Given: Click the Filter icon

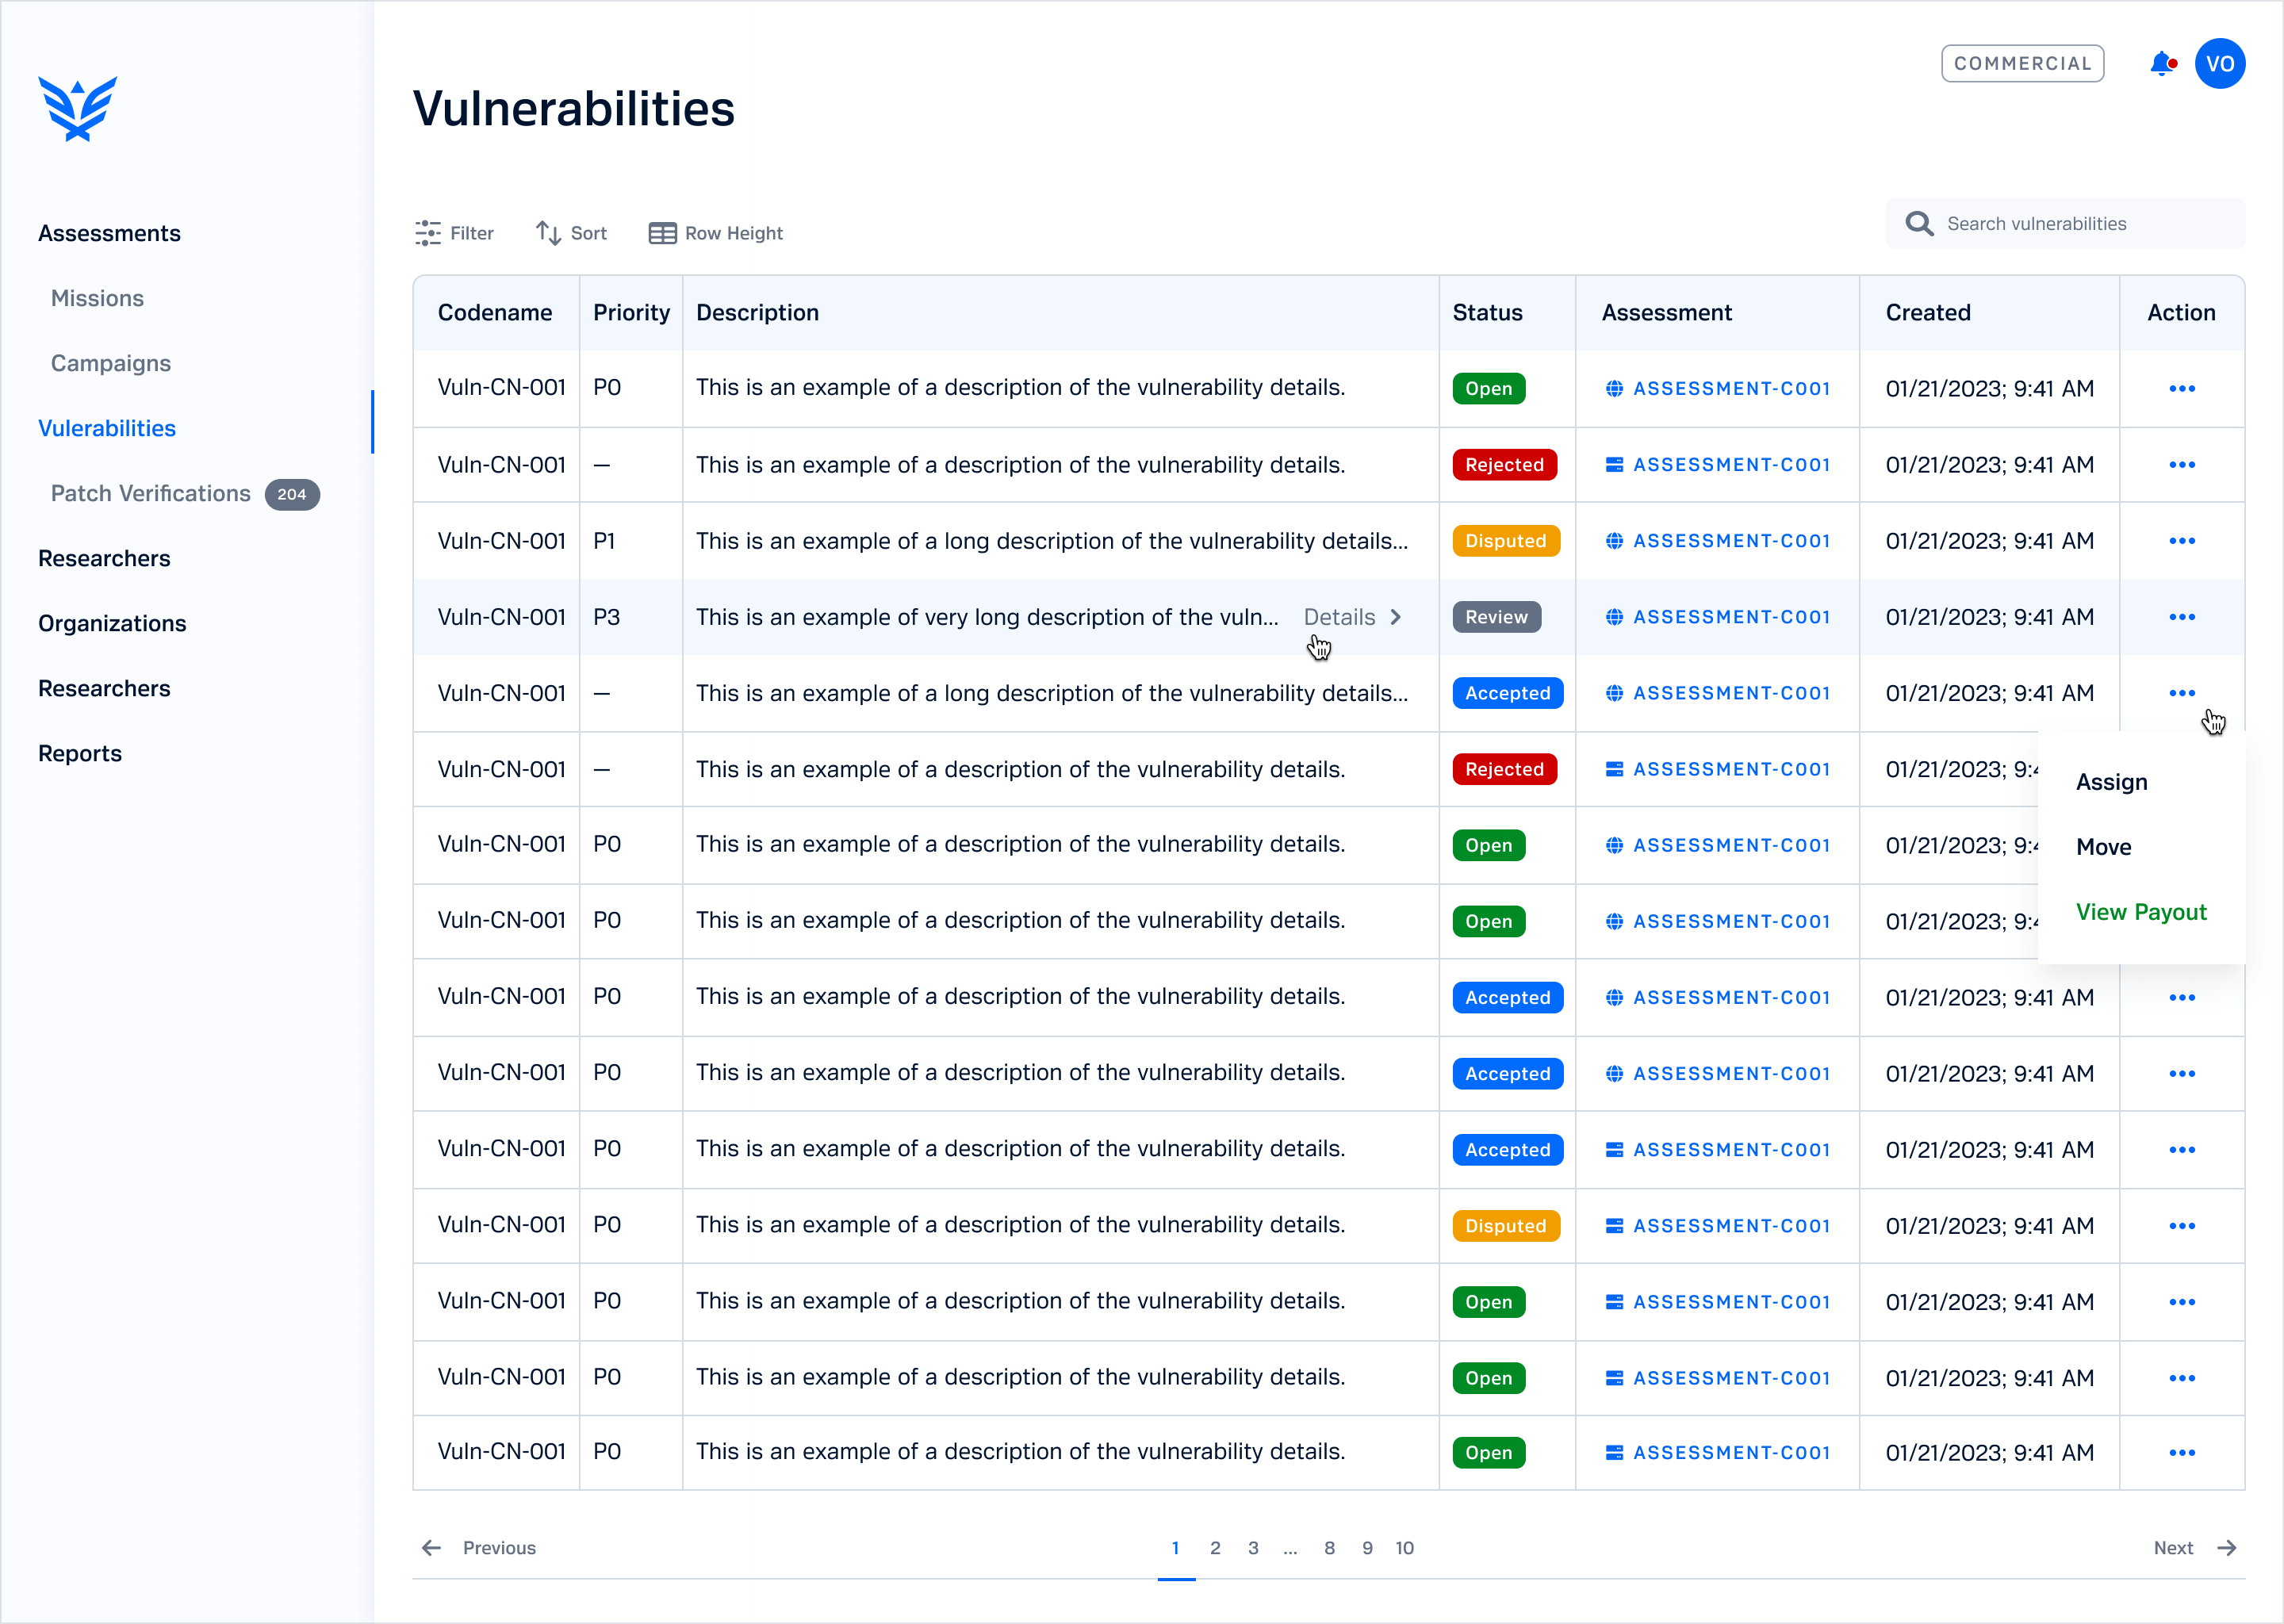Looking at the screenshot, I should pos(428,233).
